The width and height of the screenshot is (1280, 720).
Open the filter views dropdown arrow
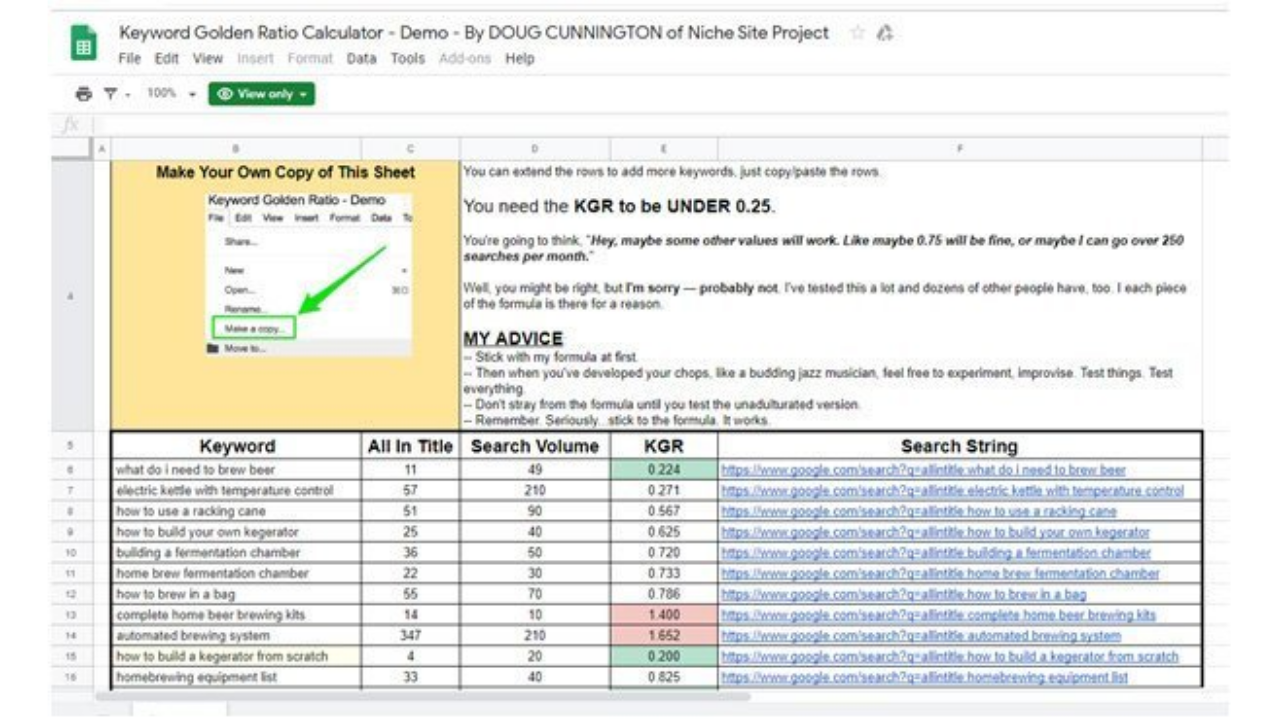click(128, 94)
